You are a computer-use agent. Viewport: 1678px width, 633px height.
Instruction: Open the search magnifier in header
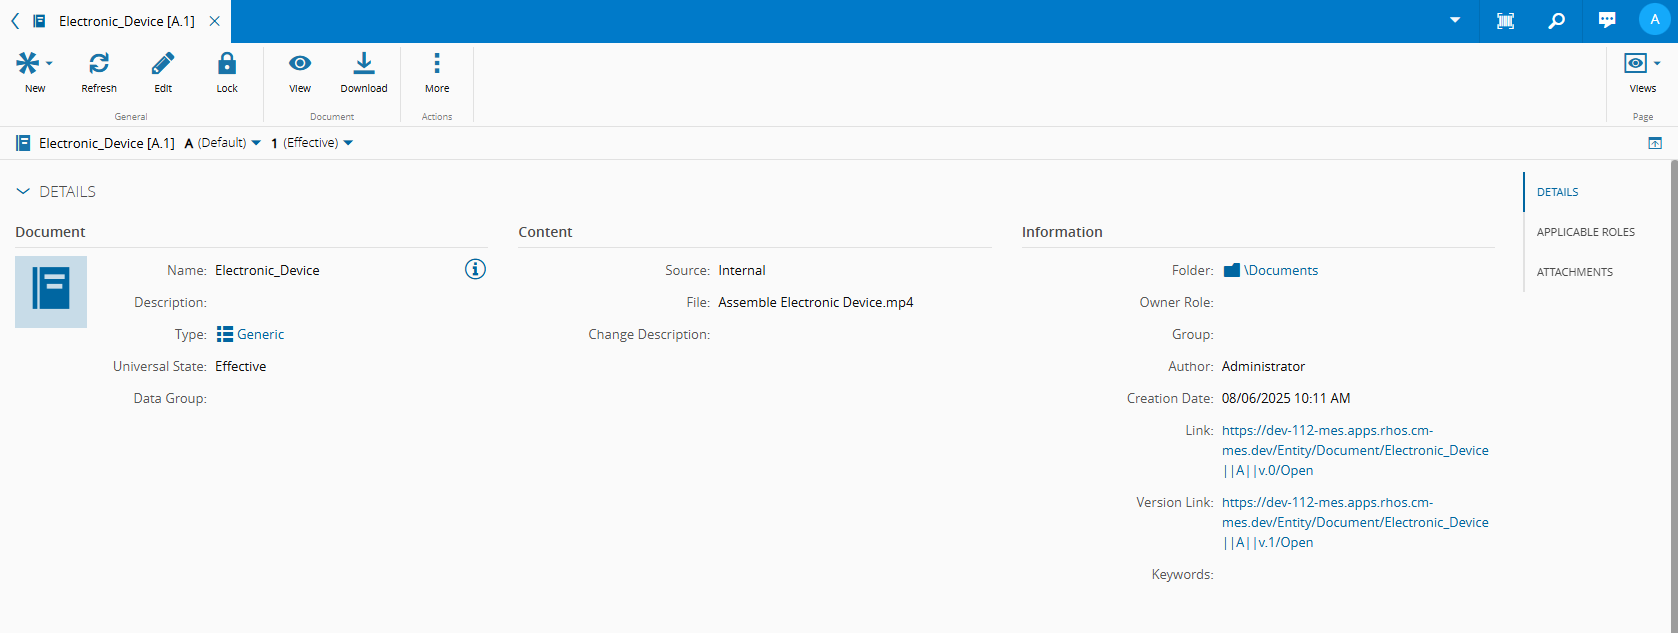pos(1556,20)
